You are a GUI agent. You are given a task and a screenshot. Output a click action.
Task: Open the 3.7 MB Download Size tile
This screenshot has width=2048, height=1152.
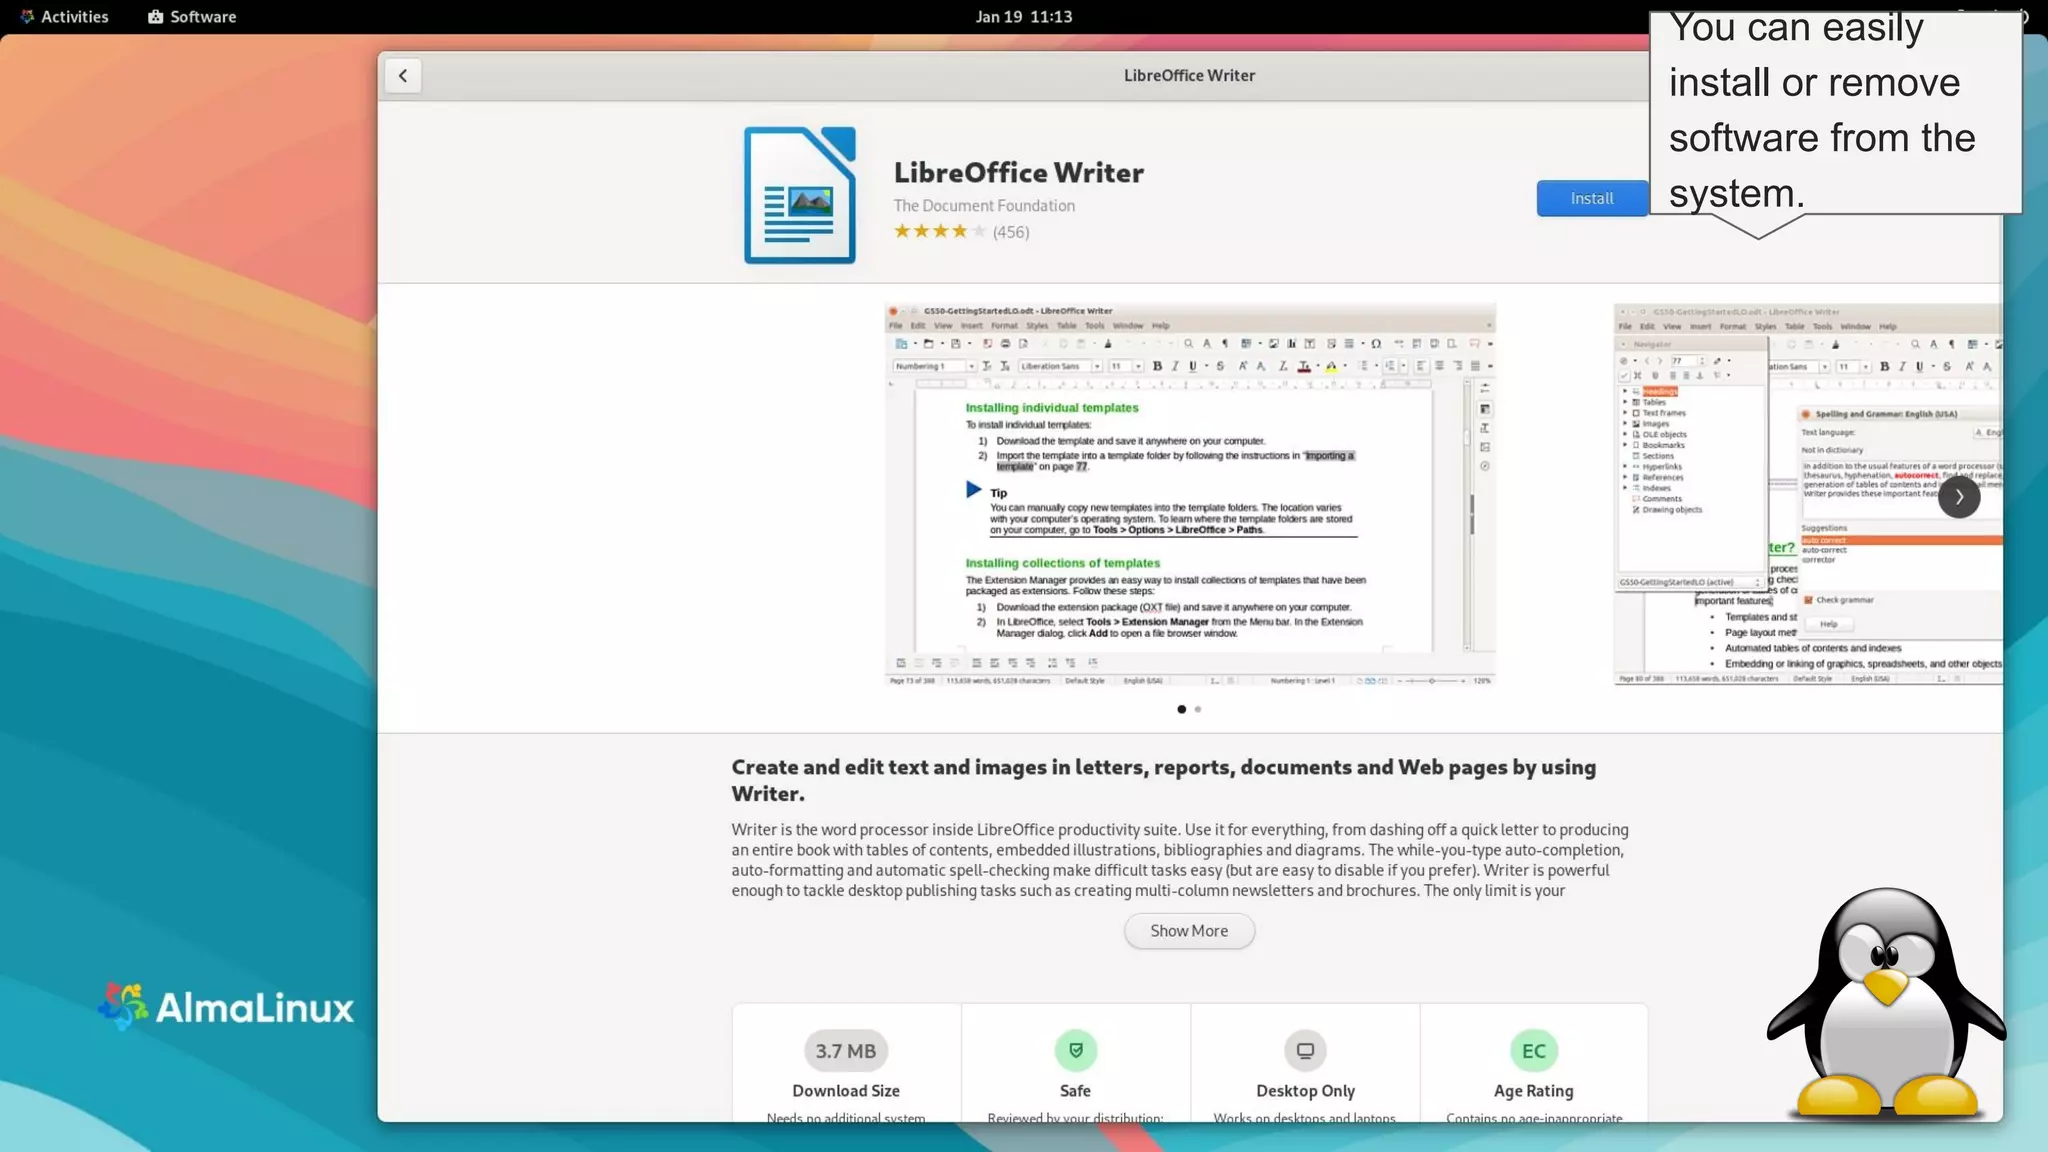coord(846,1064)
